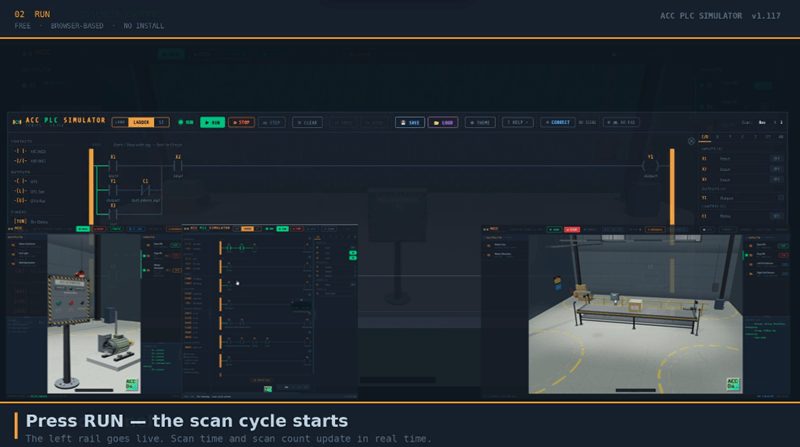800x447 pixels.
Task: Switch editor mode to LADDER tab
Action: [141, 122]
